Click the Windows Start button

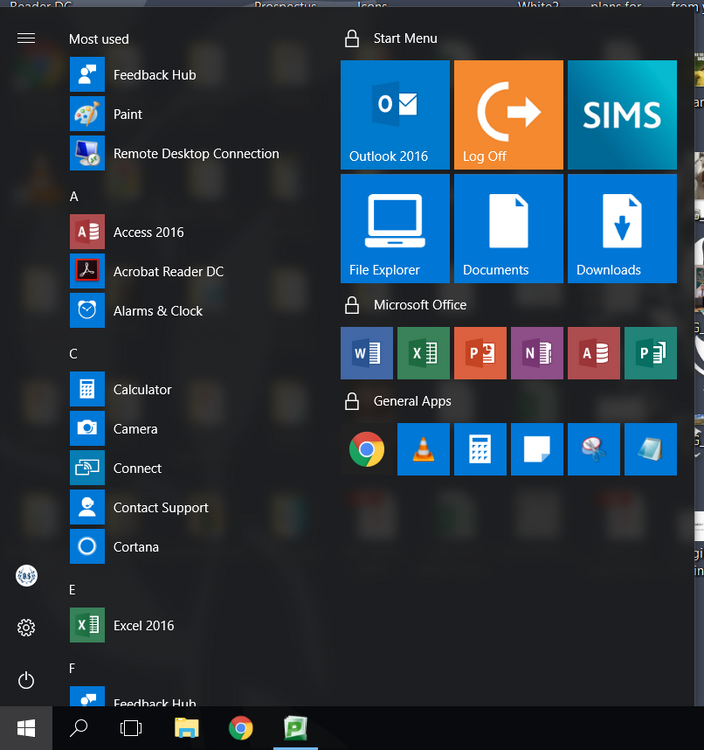(26, 728)
